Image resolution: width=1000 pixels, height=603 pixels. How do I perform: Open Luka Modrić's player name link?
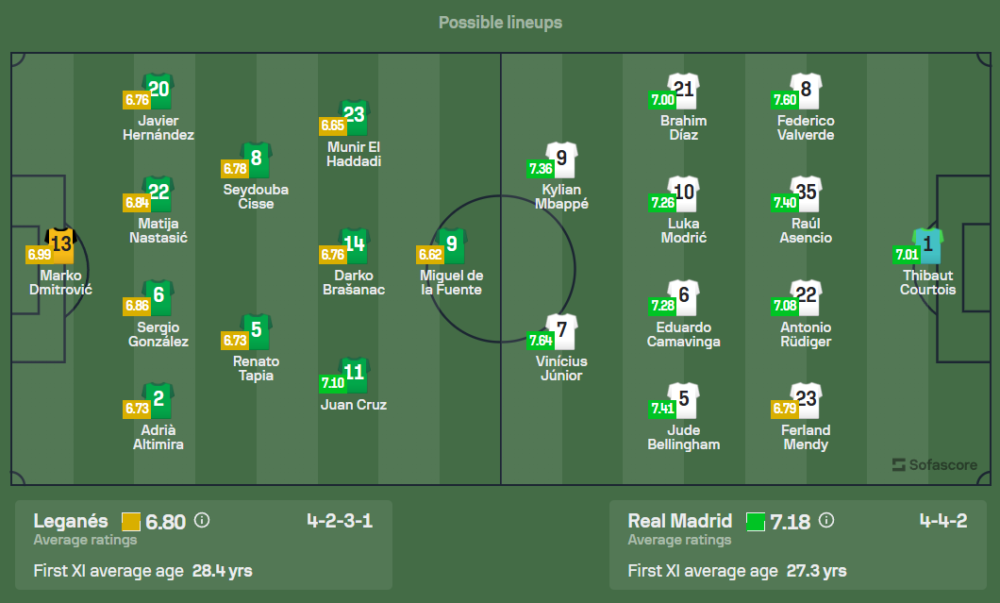(683, 230)
